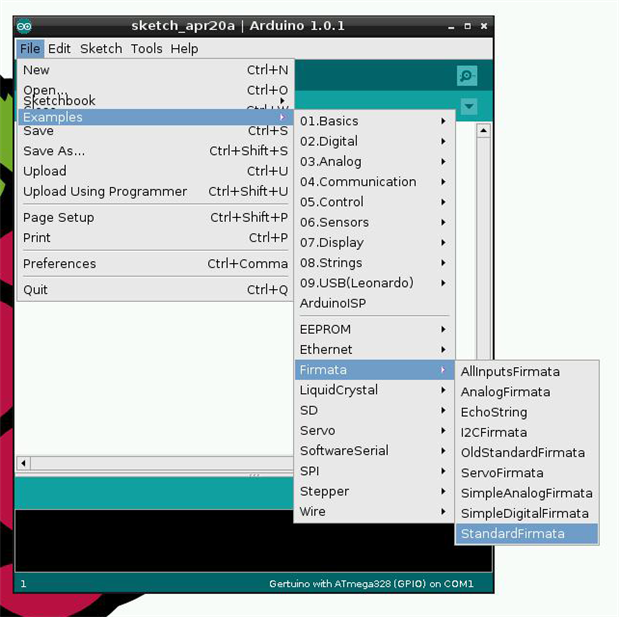Screen dimensions: 619x617
Task: Expand Servo library examples
Action: tap(374, 430)
